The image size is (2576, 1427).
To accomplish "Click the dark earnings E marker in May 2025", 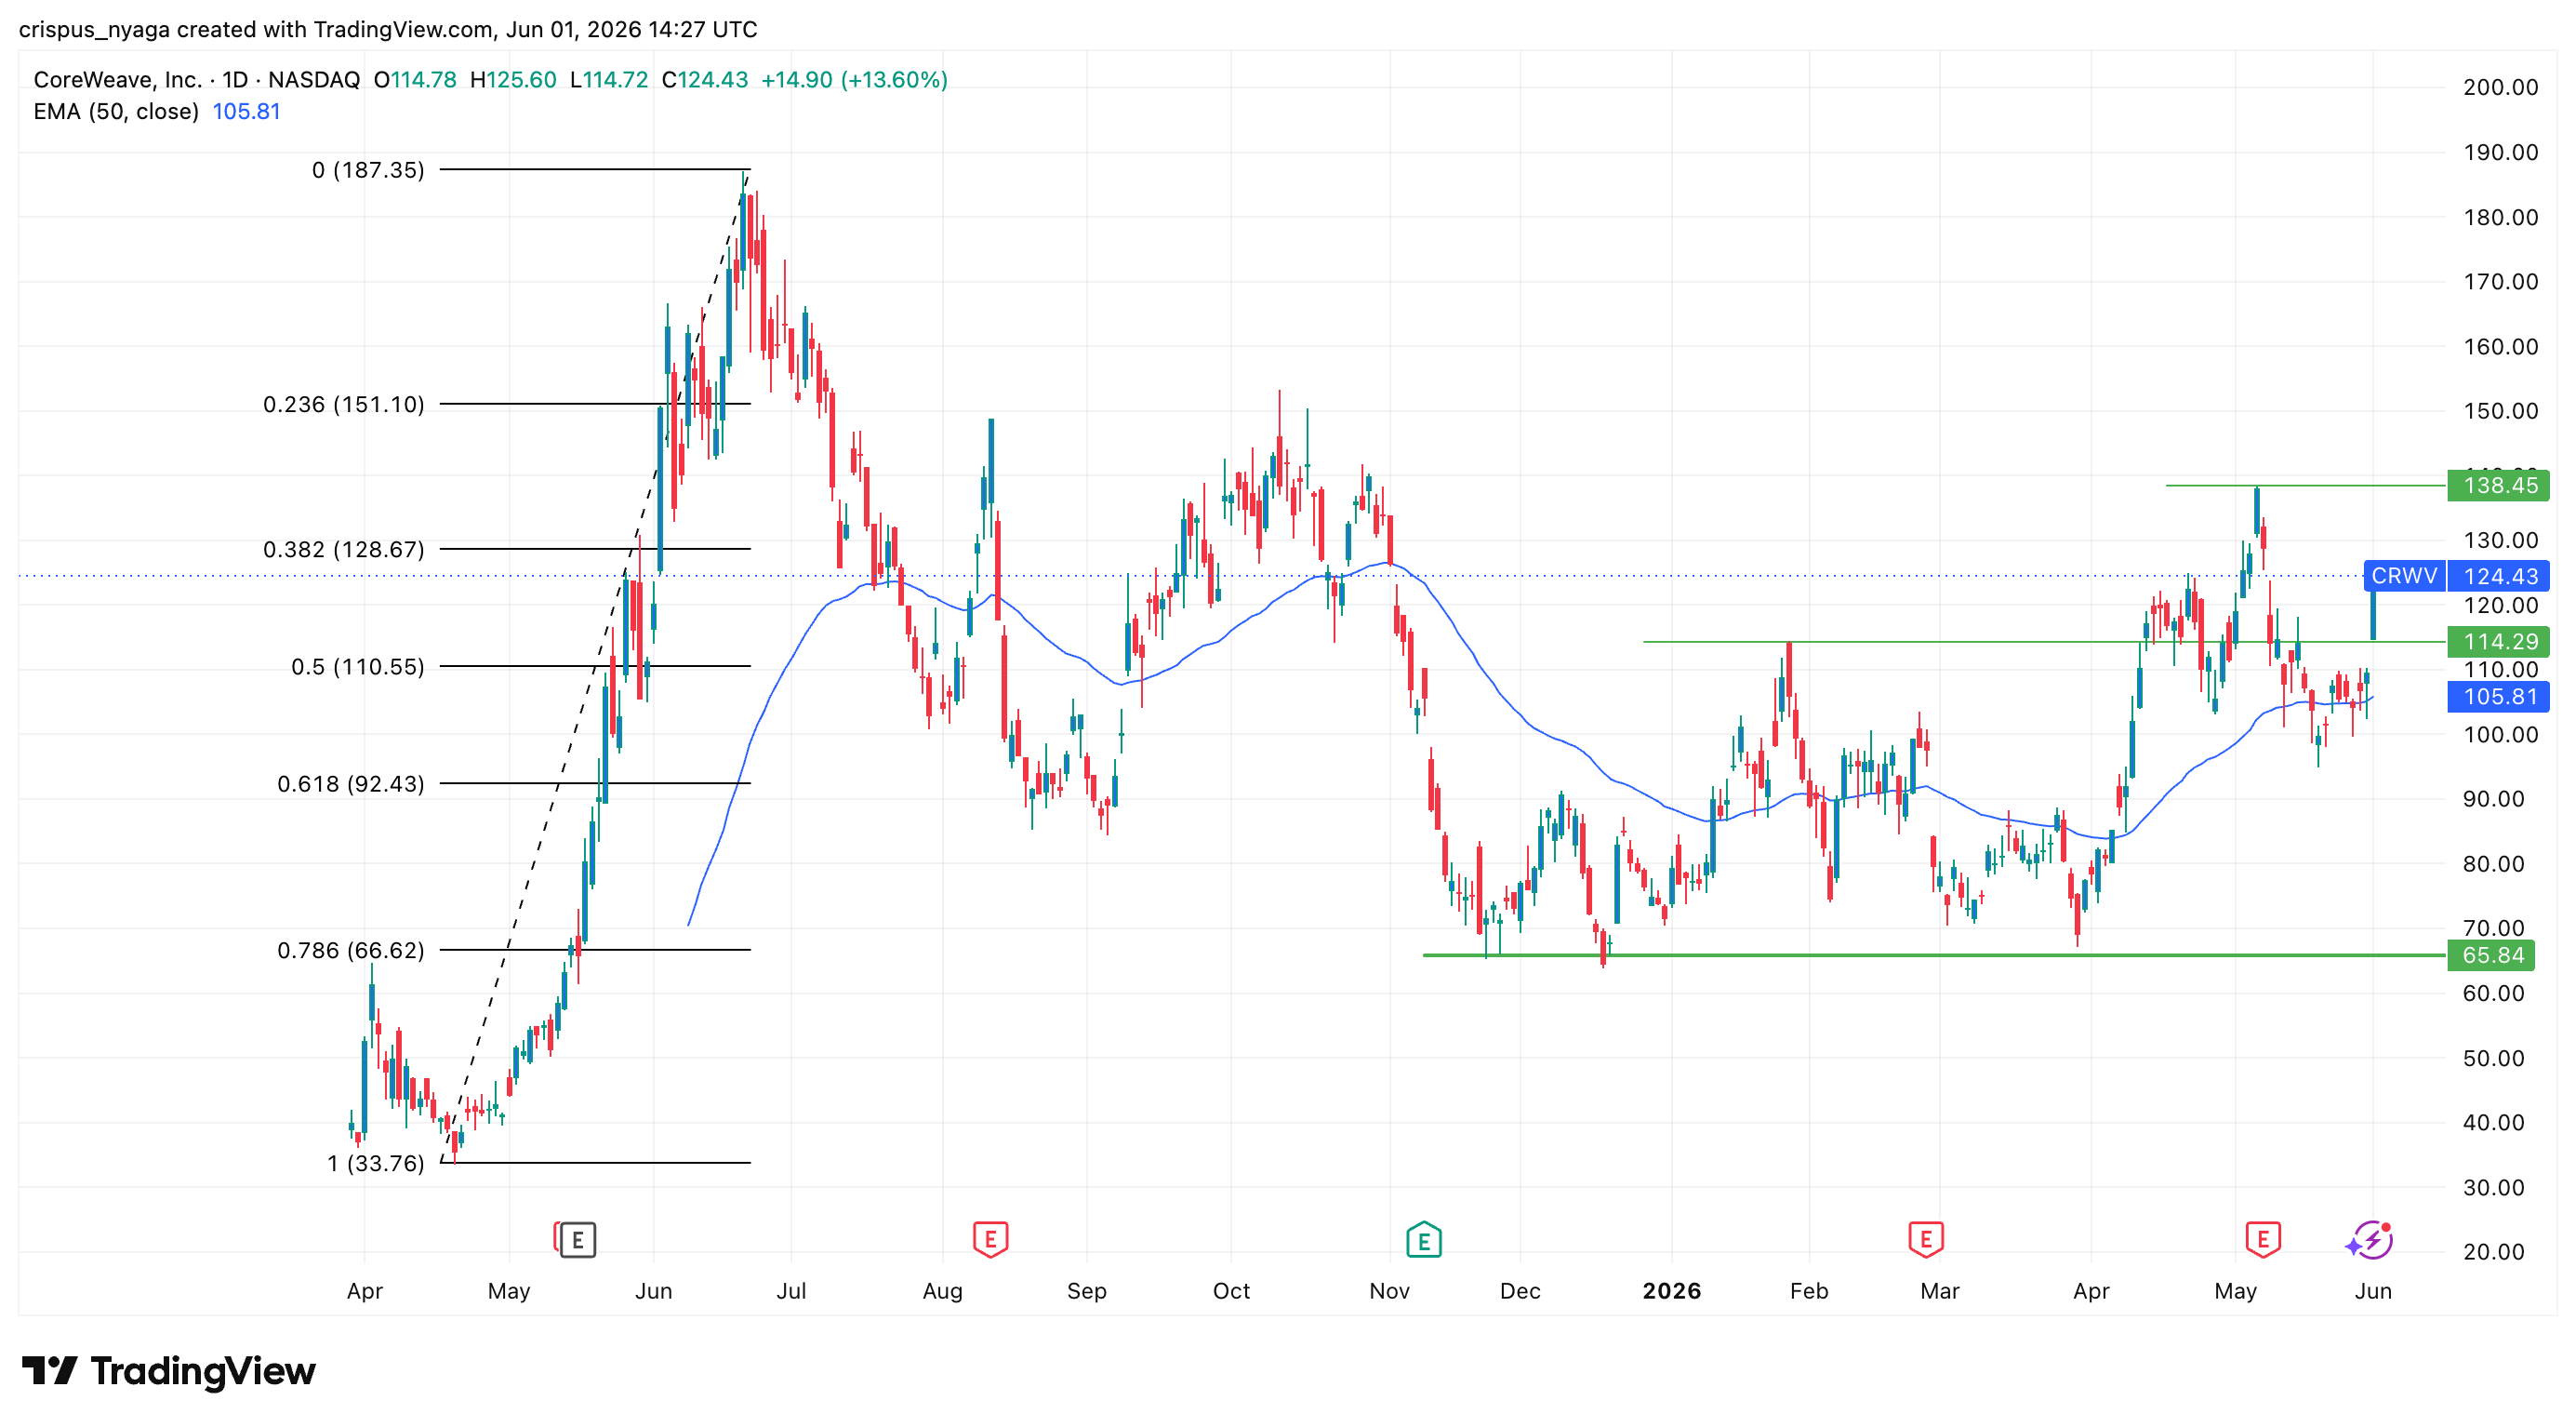I will click(577, 1240).
